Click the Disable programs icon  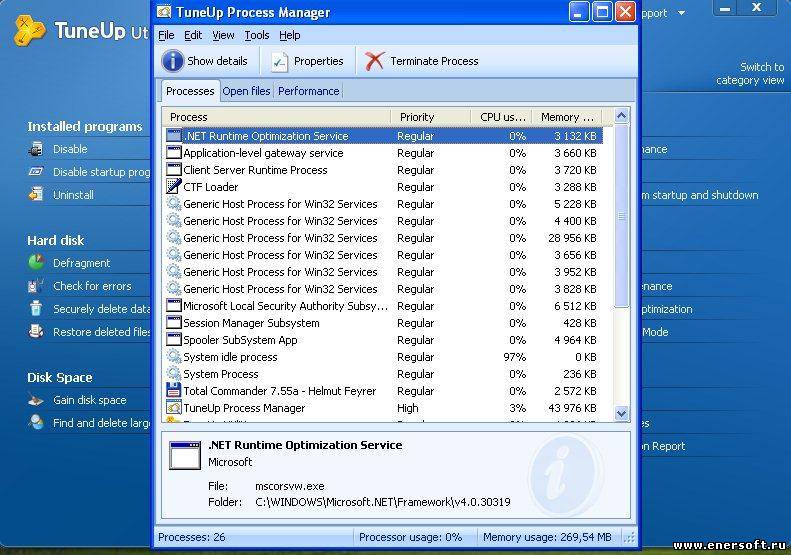click(x=36, y=149)
